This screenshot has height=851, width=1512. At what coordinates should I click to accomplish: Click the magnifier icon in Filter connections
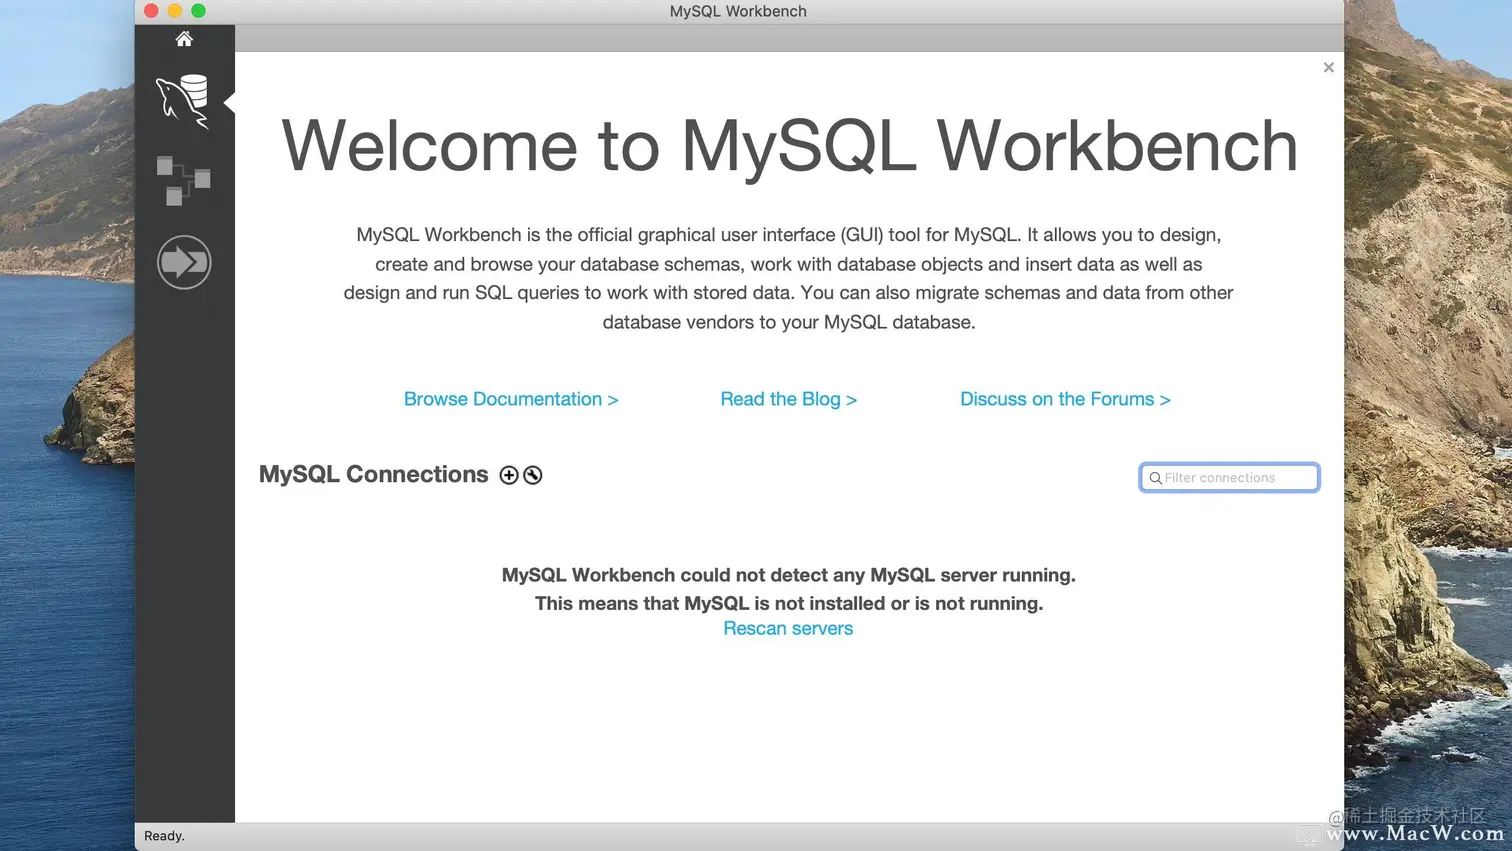(1155, 478)
